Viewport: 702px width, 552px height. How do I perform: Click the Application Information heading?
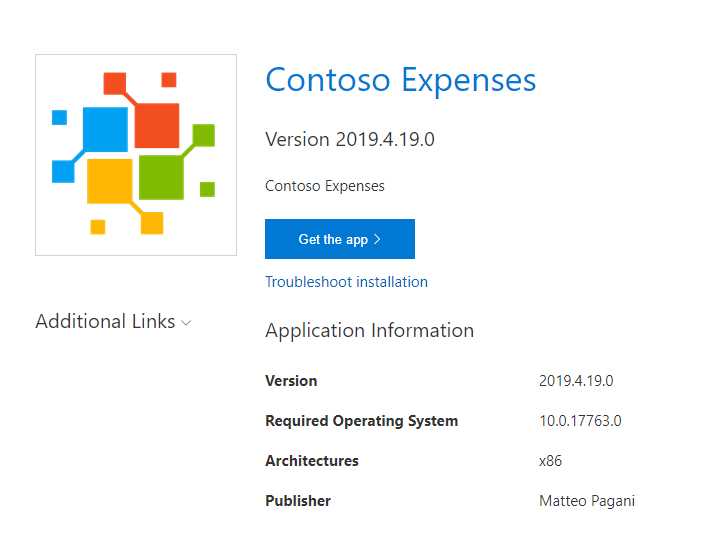point(369,331)
